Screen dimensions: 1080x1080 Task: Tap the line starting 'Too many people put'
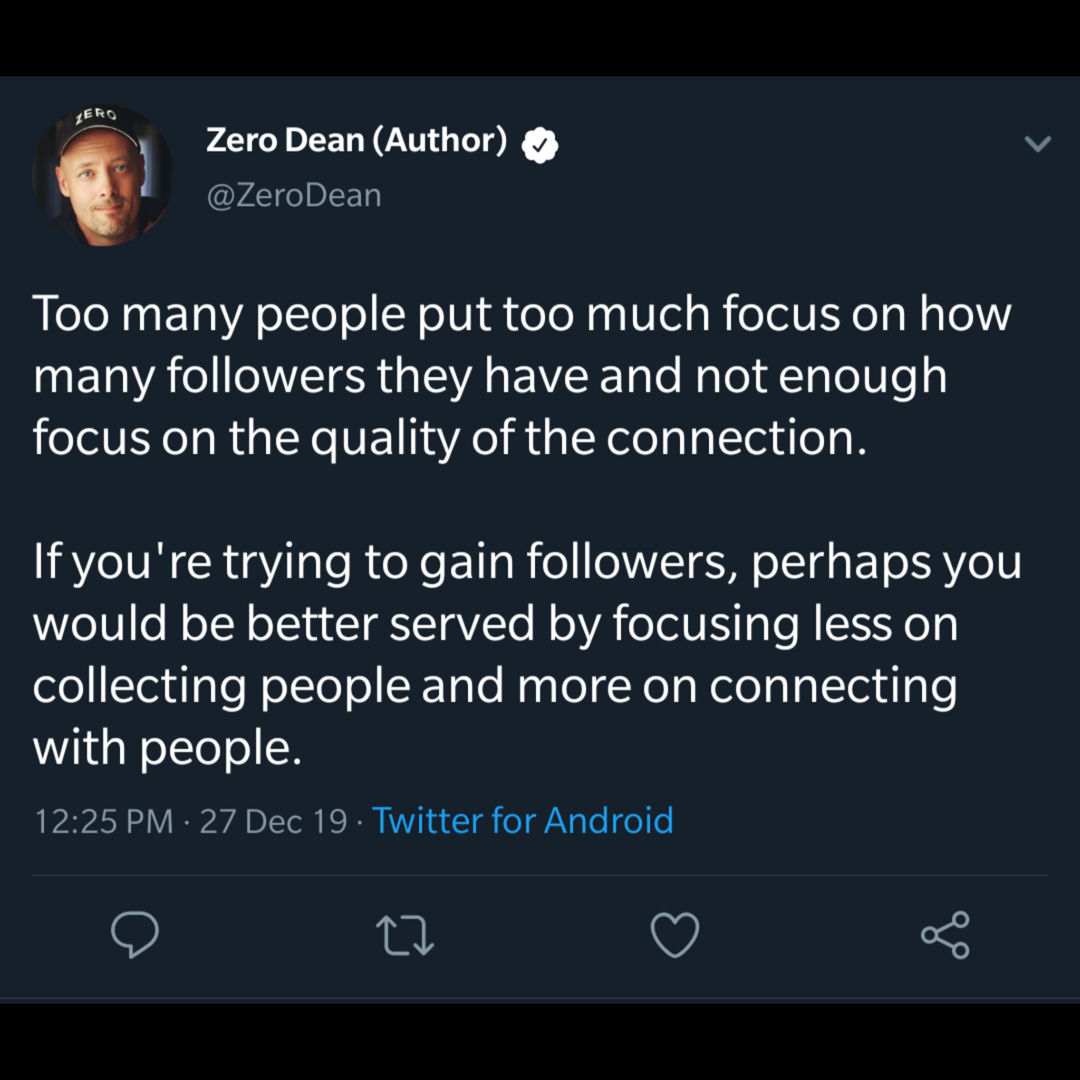tap(522, 315)
